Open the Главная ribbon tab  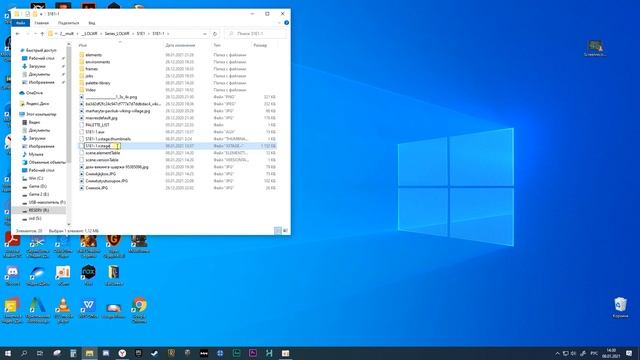(42, 23)
